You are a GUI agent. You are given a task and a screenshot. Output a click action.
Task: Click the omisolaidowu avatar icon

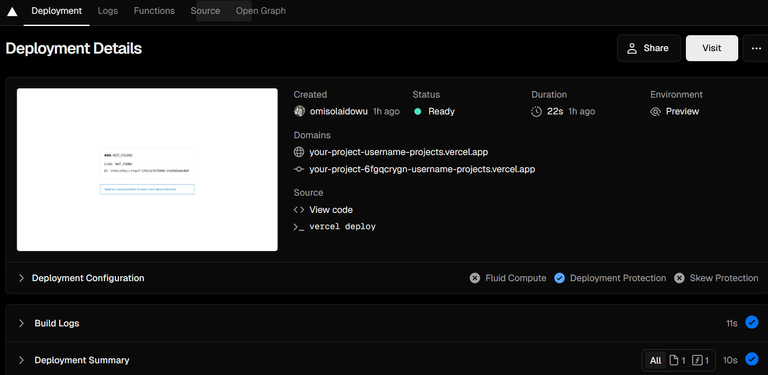299,111
